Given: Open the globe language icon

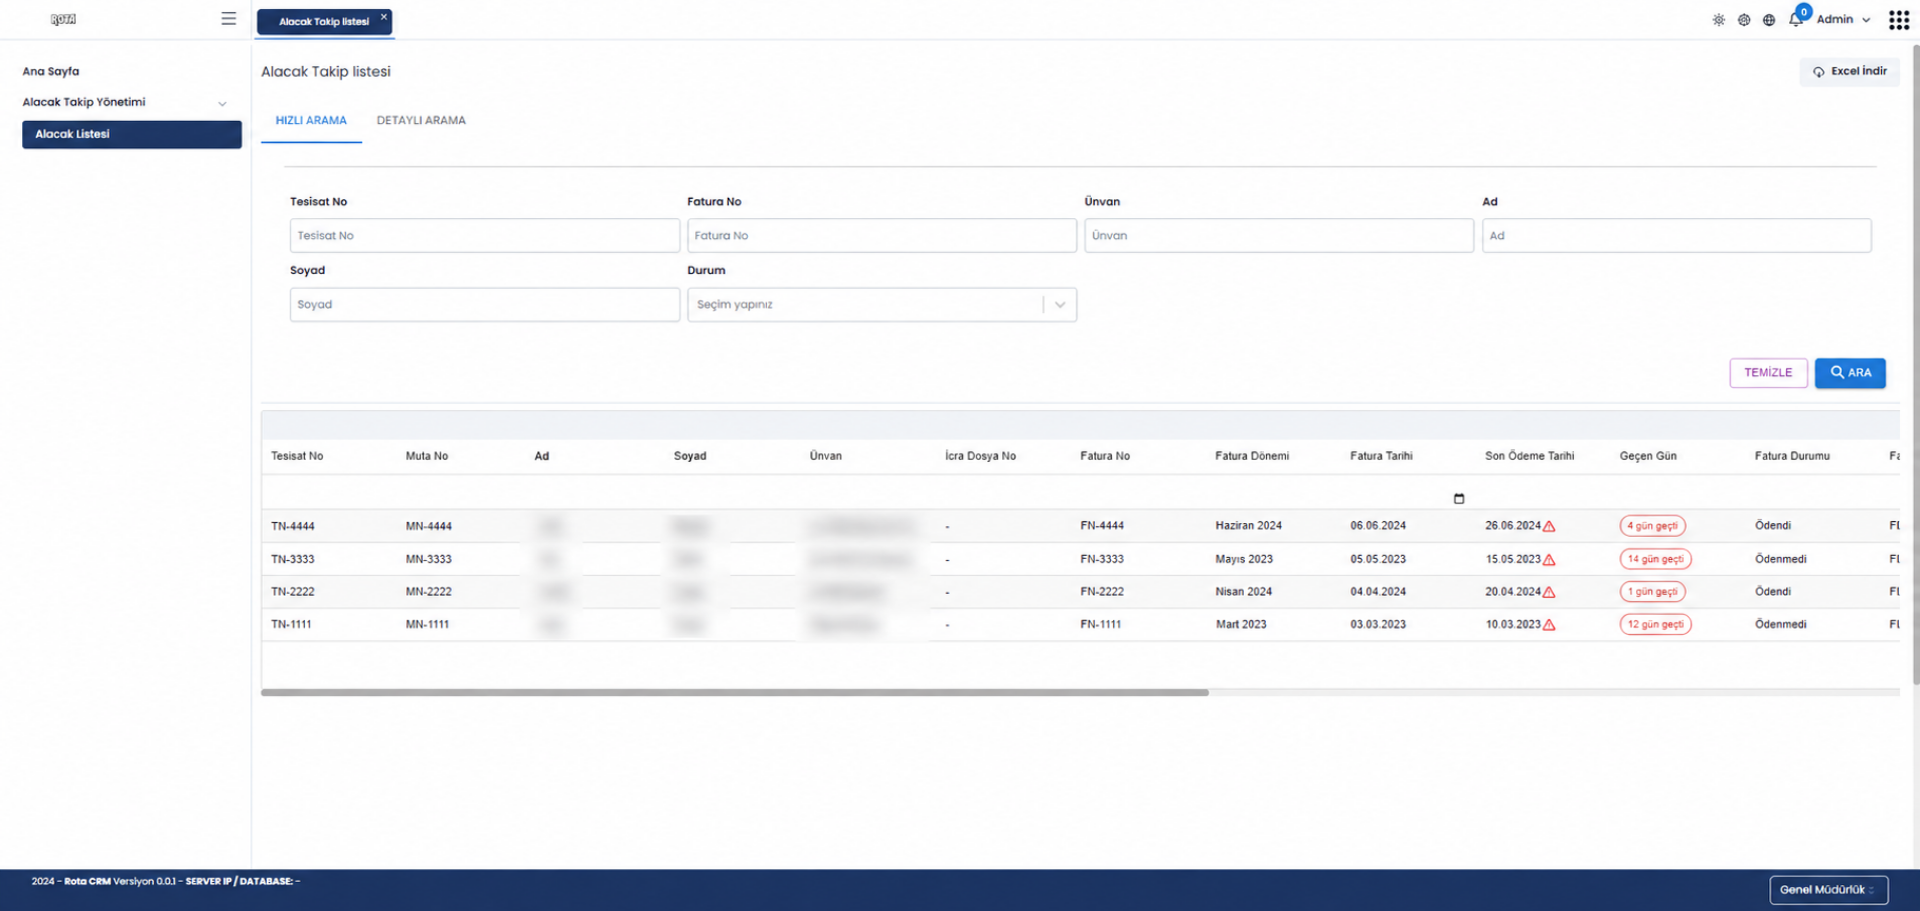Looking at the screenshot, I should pyautogui.click(x=1769, y=20).
